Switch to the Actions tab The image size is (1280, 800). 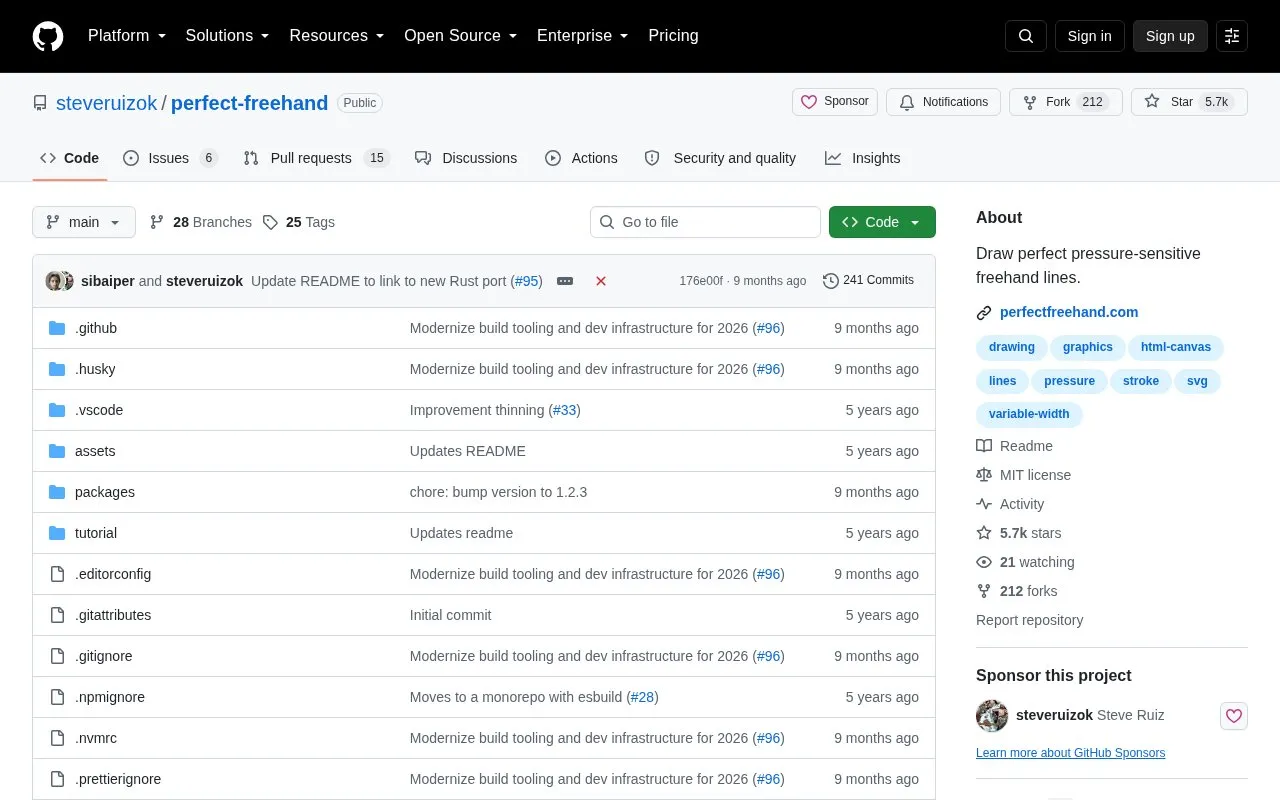coord(581,158)
